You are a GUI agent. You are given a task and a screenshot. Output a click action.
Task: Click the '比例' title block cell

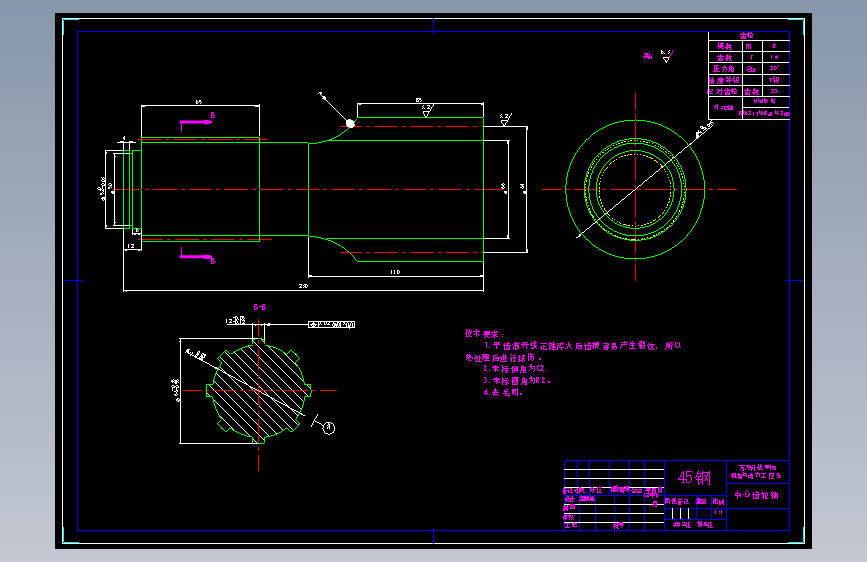coord(718,502)
